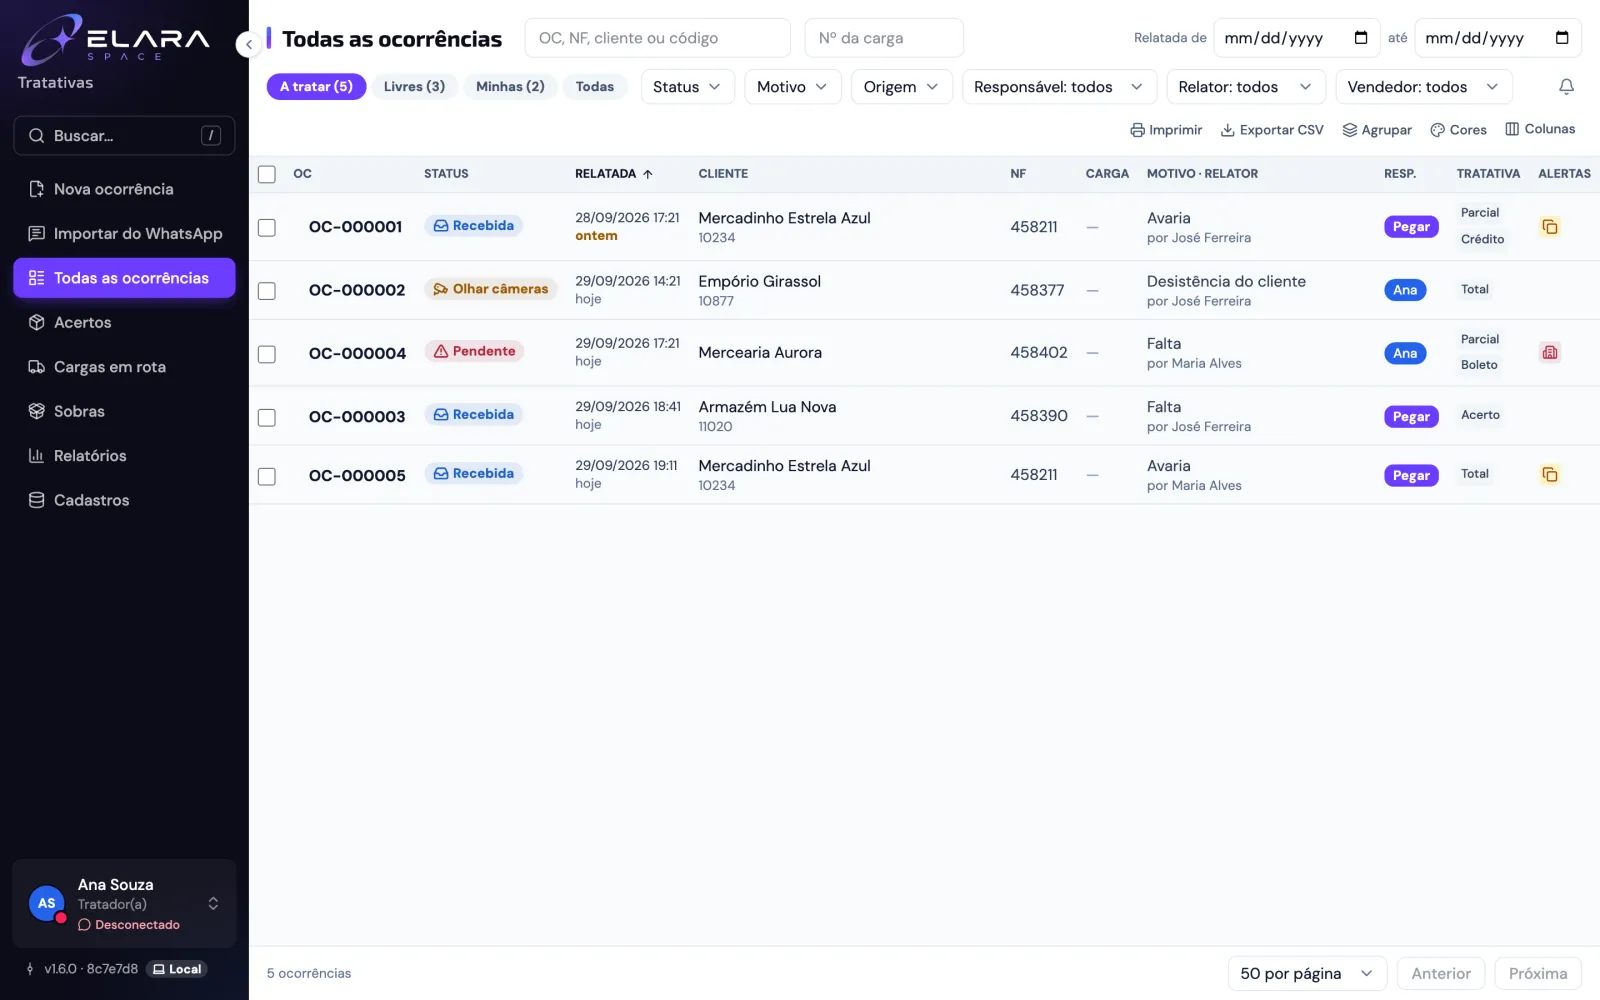The image size is (1600, 1000).
Task: Open Nova ocorrência in the sidebar
Action: 124,189
